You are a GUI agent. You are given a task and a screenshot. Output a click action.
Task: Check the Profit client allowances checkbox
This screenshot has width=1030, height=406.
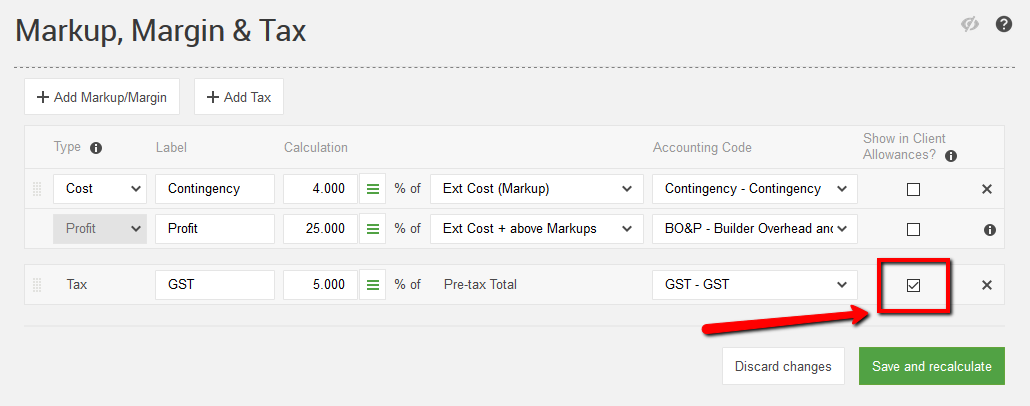click(x=913, y=229)
